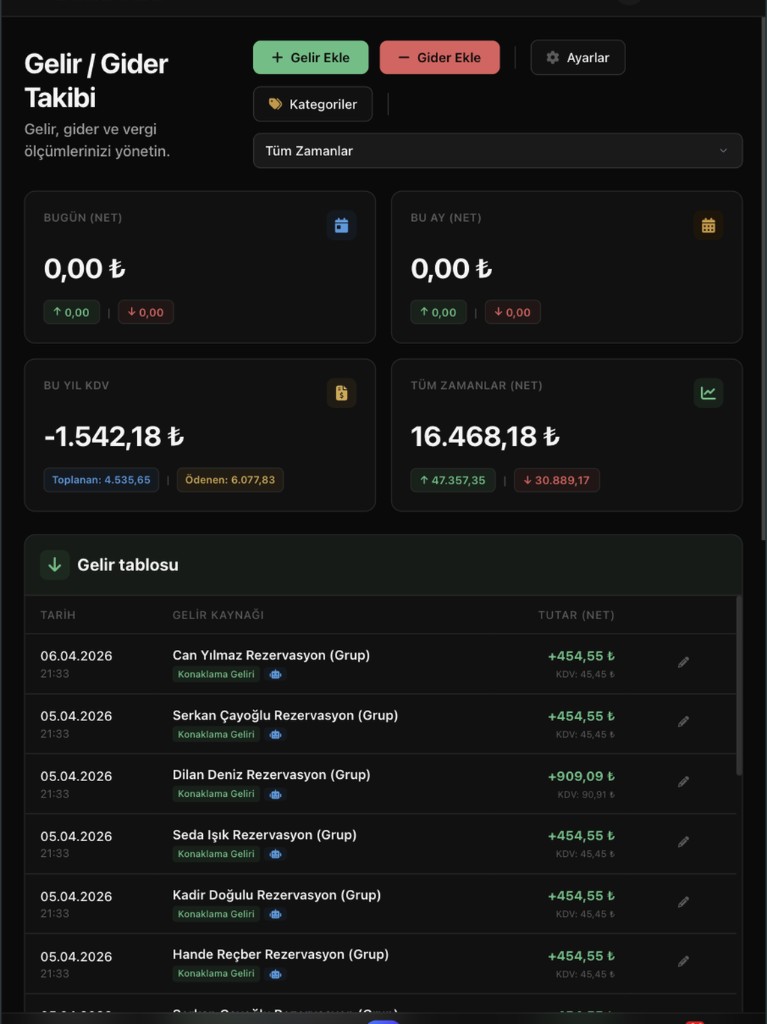767x1024 pixels.
Task: Sort by Tutar (Net) column header
Action: point(576,615)
